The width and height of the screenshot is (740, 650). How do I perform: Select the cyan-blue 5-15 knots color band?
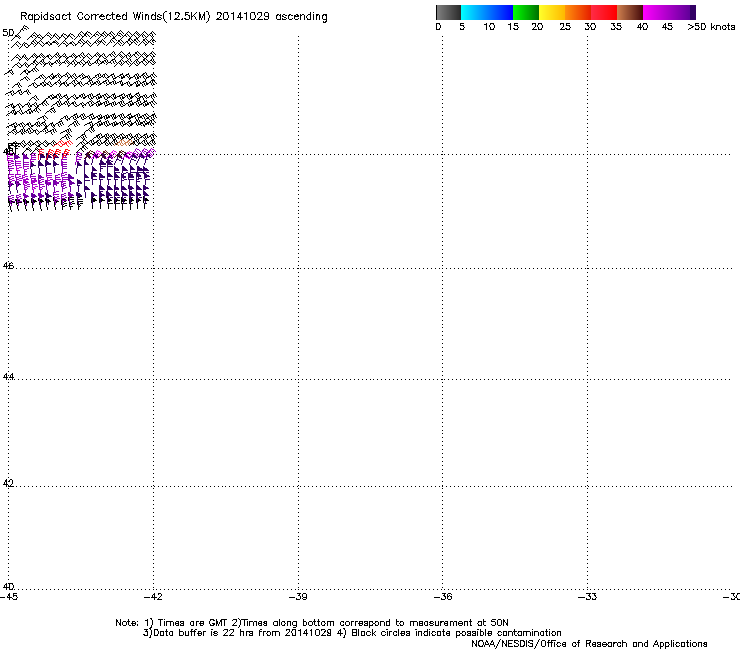[487, 12]
